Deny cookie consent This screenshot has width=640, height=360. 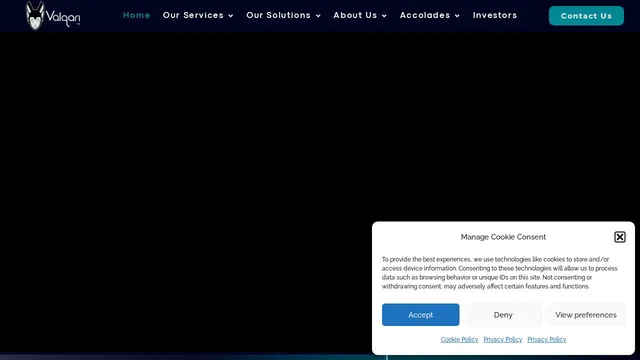click(503, 315)
